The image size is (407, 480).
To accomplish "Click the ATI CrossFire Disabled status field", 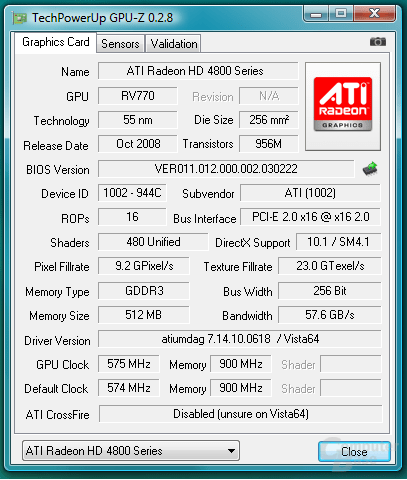I will pos(241,414).
